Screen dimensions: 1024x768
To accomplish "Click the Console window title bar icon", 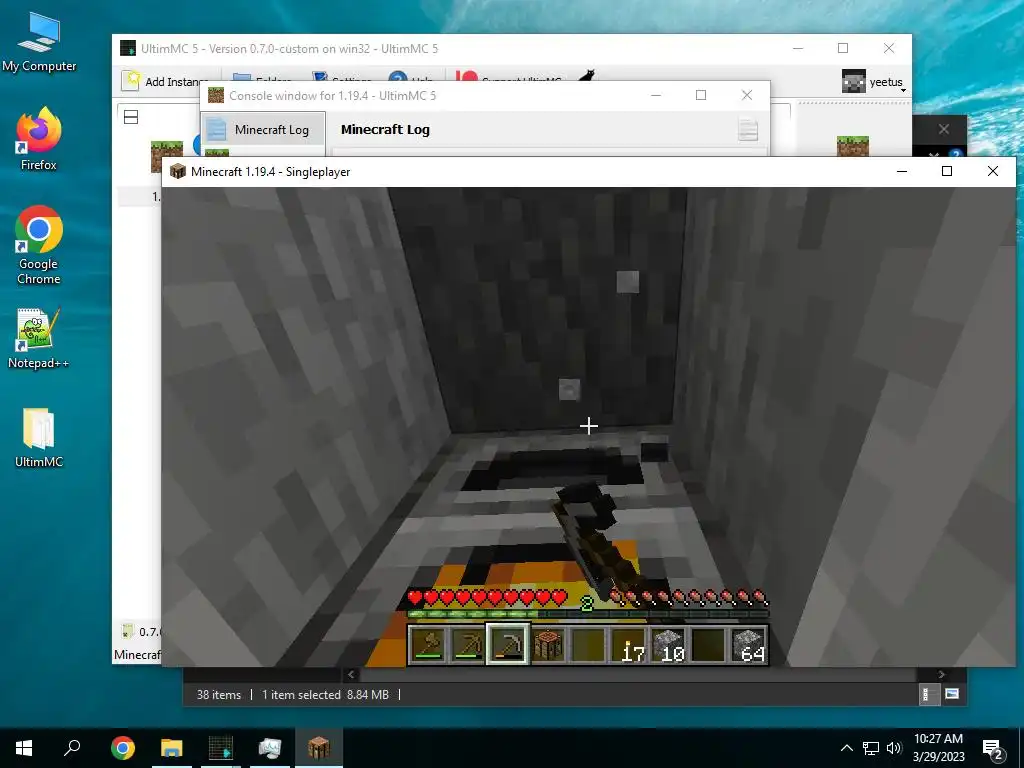I will point(216,95).
